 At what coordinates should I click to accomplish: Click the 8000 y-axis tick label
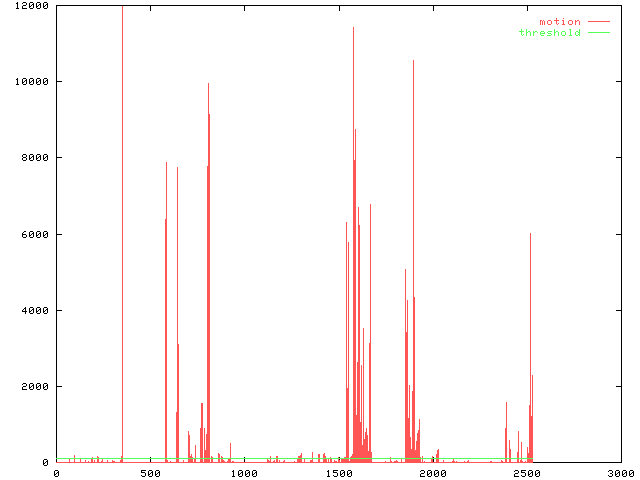click(x=32, y=158)
